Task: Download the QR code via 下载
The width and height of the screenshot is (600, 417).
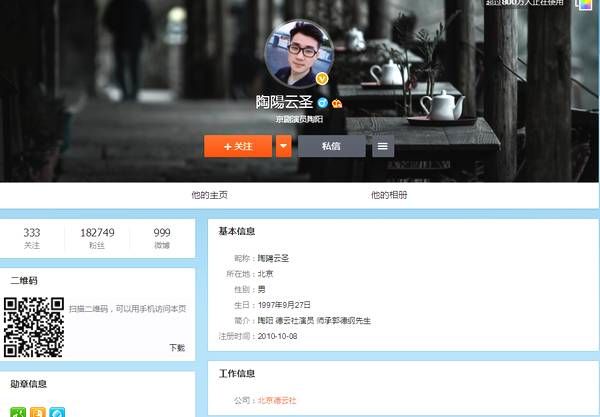Action: click(x=176, y=348)
